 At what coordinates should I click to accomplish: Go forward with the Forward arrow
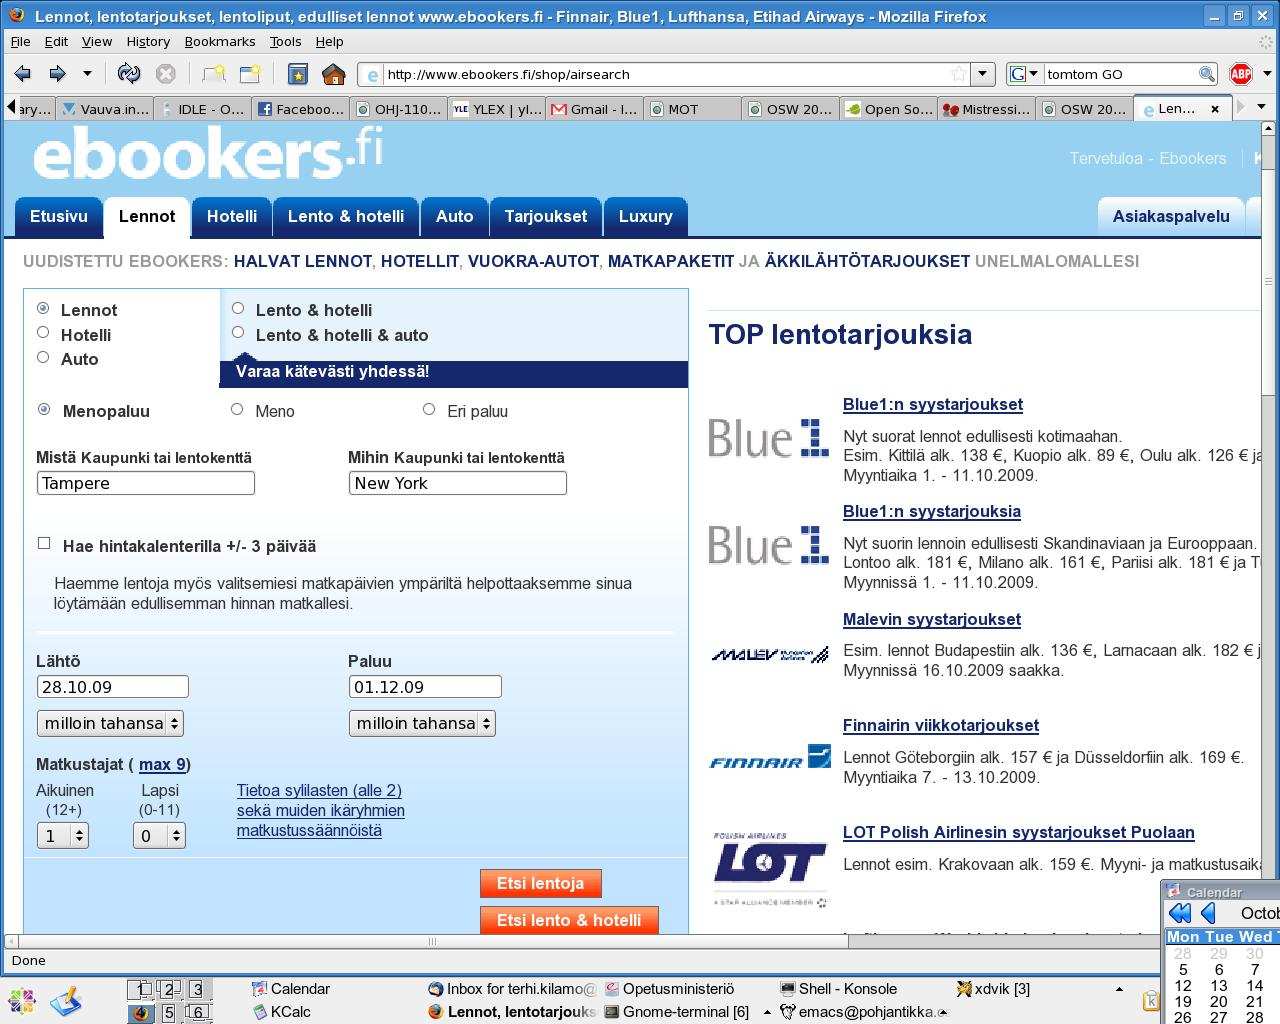57,74
